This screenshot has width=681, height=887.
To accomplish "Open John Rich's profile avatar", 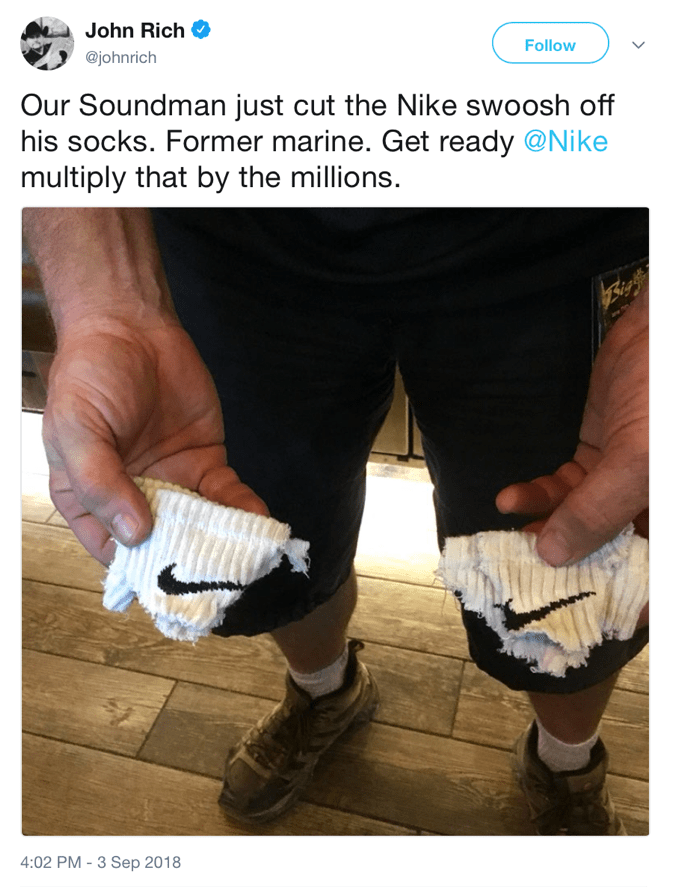I will point(47,44).
